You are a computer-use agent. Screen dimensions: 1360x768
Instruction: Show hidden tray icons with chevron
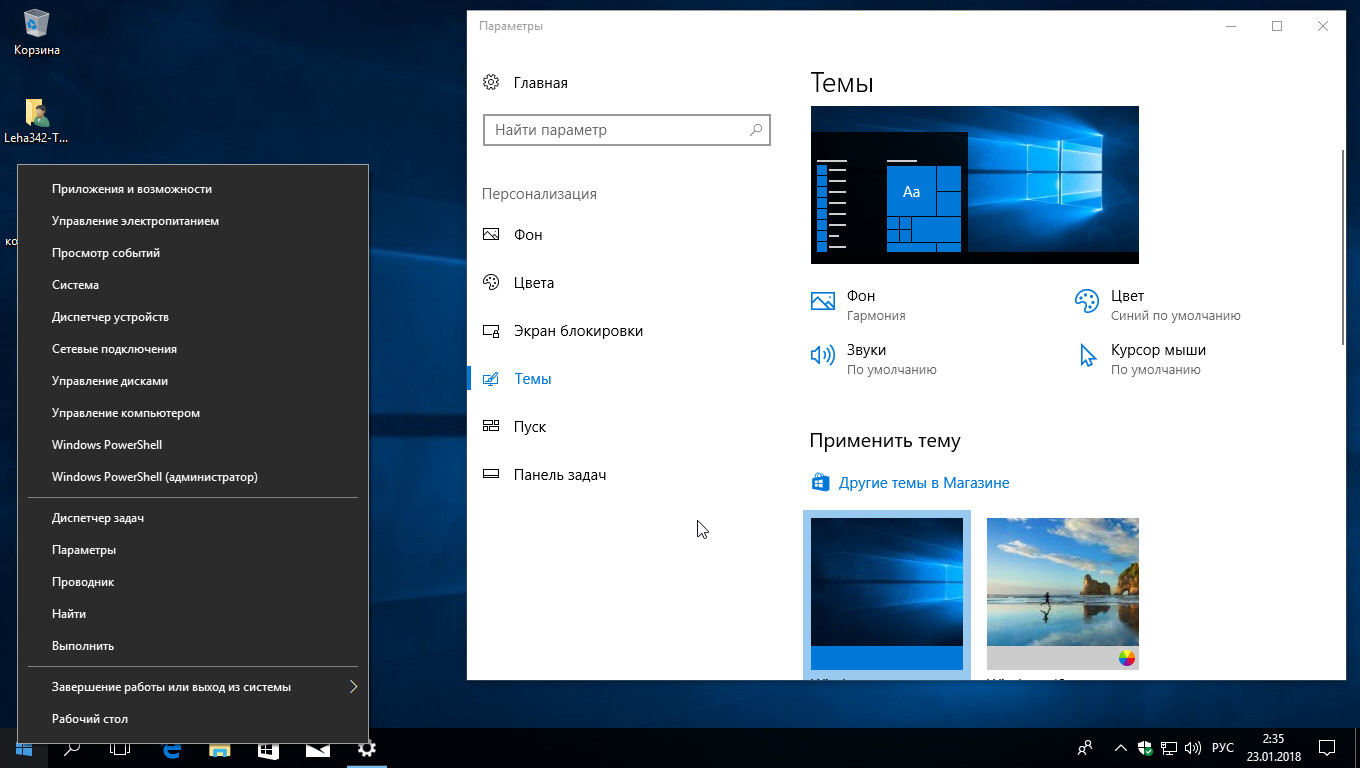pyautogui.click(x=1120, y=748)
